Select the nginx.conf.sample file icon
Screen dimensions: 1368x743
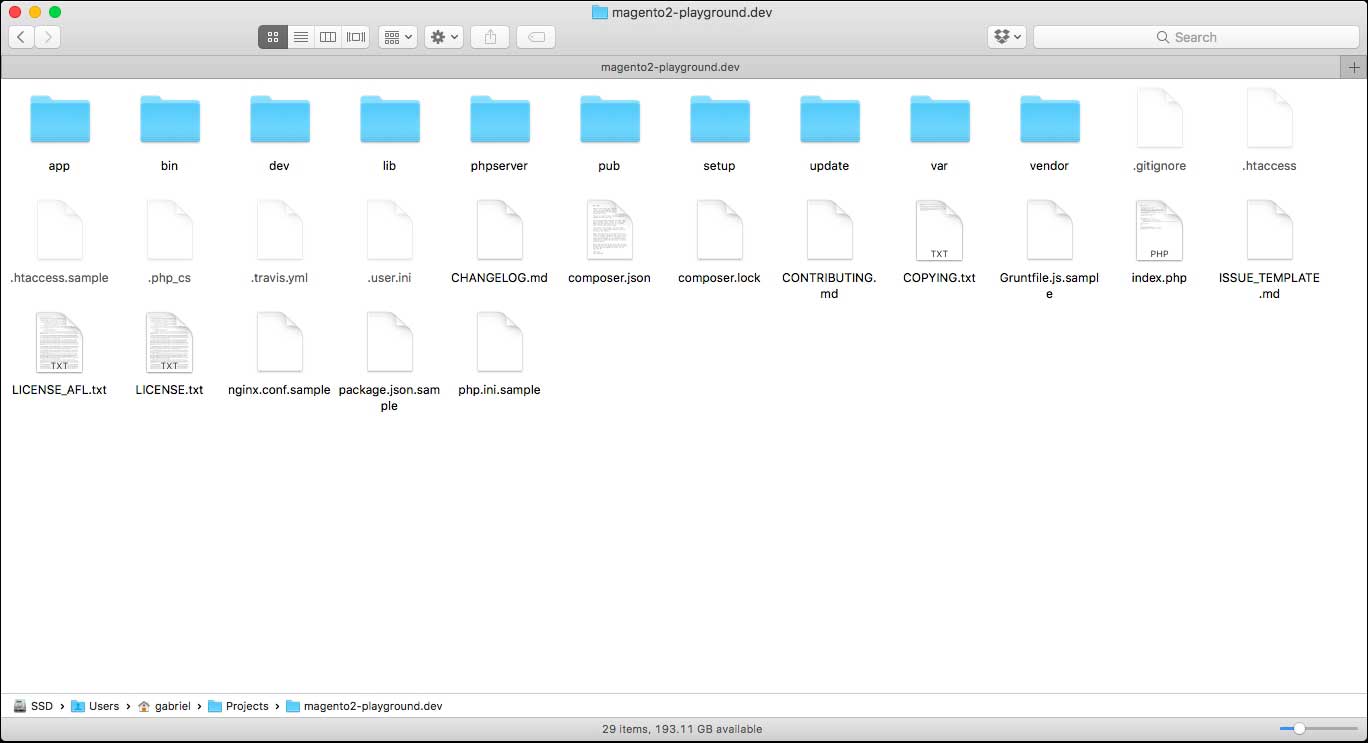[280, 342]
